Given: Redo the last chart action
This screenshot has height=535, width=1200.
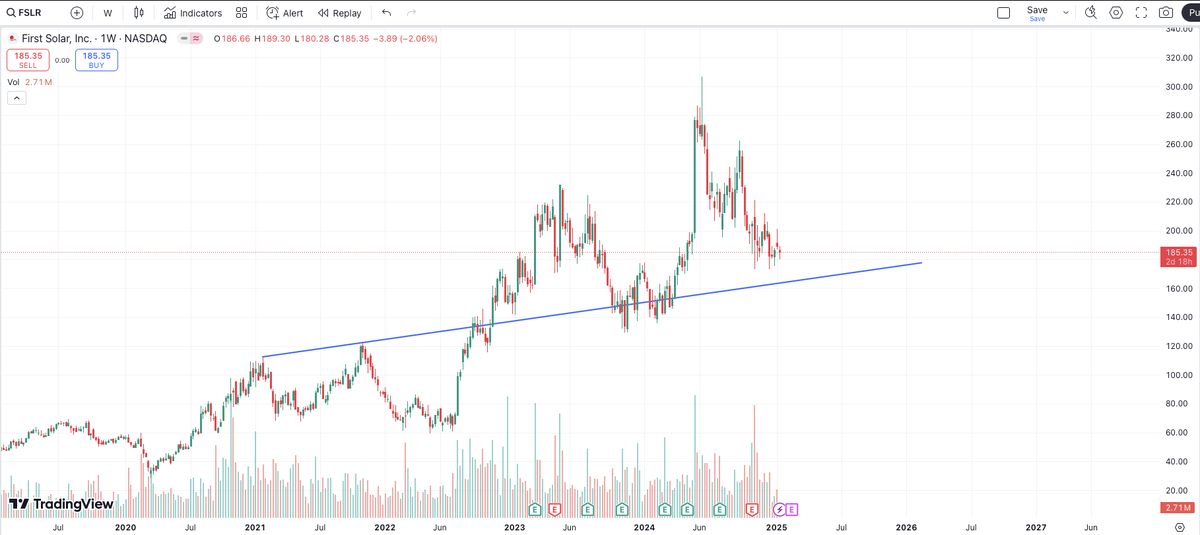Looking at the screenshot, I should (x=411, y=13).
